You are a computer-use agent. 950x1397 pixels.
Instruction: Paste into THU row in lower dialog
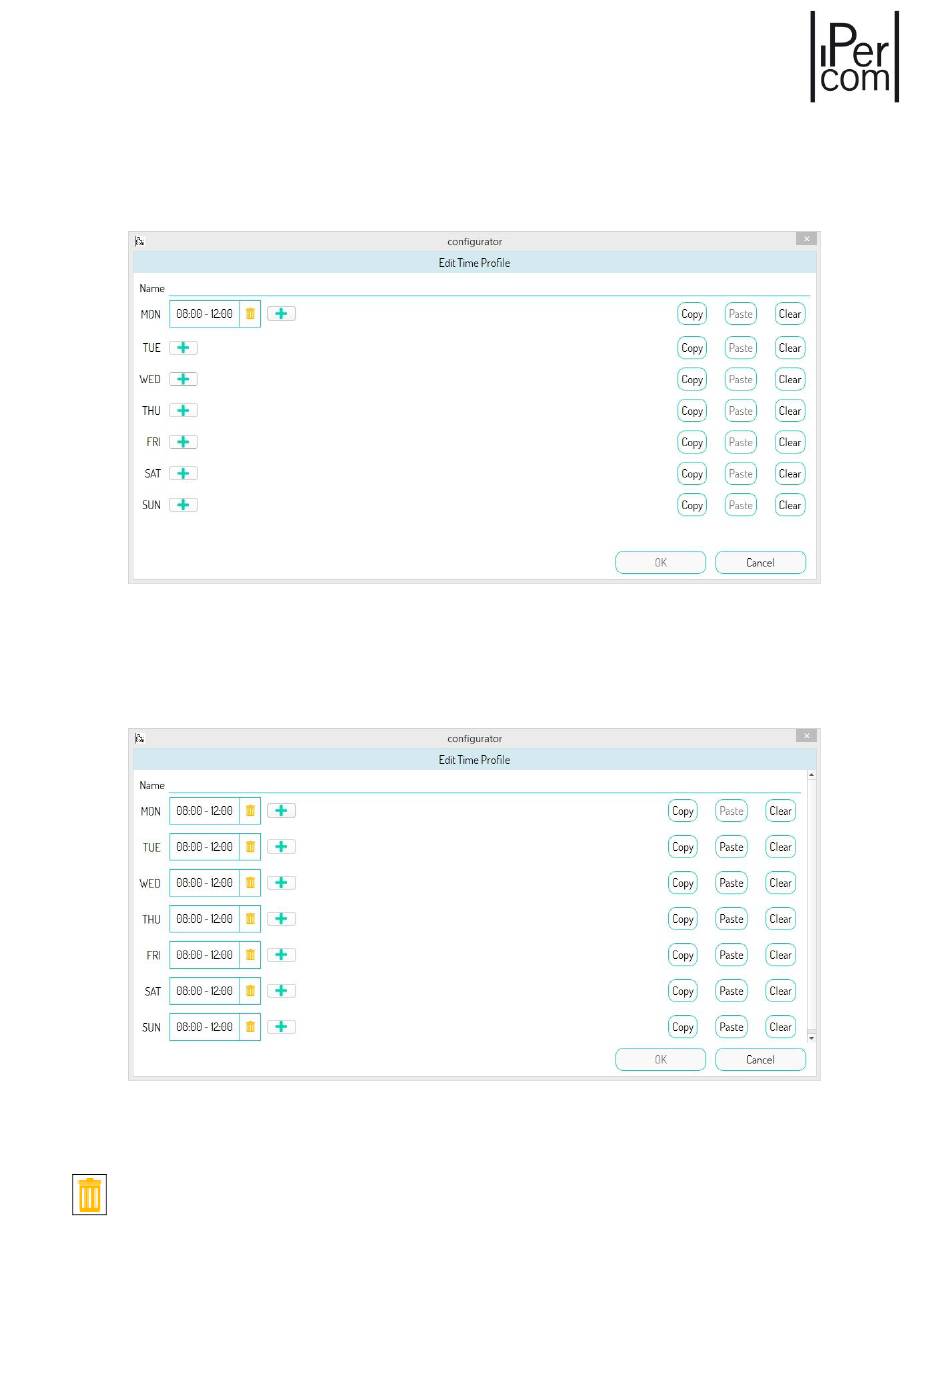click(x=732, y=919)
